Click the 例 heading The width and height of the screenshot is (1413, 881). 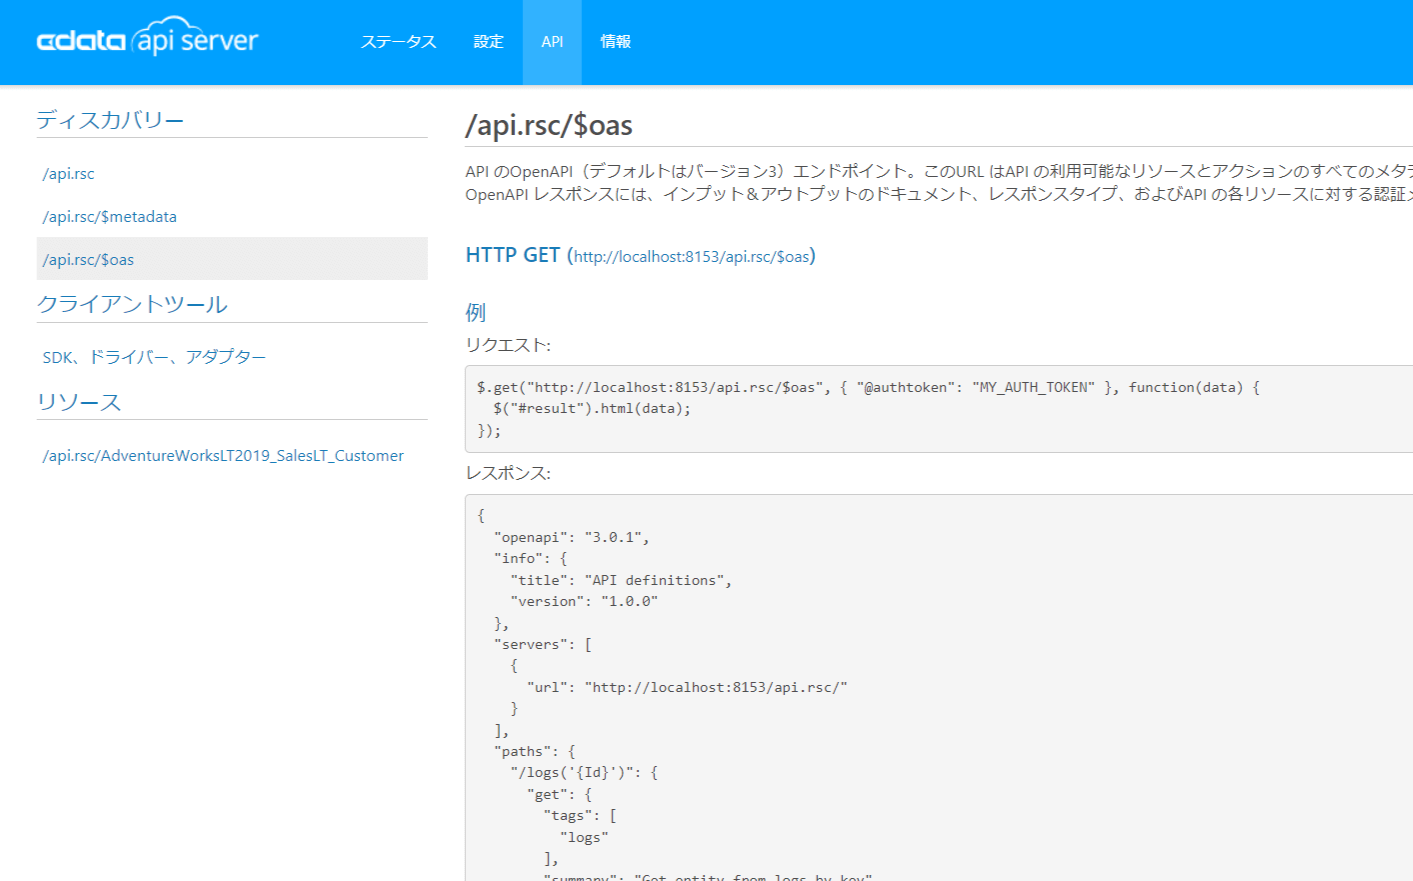[x=475, y=313]
